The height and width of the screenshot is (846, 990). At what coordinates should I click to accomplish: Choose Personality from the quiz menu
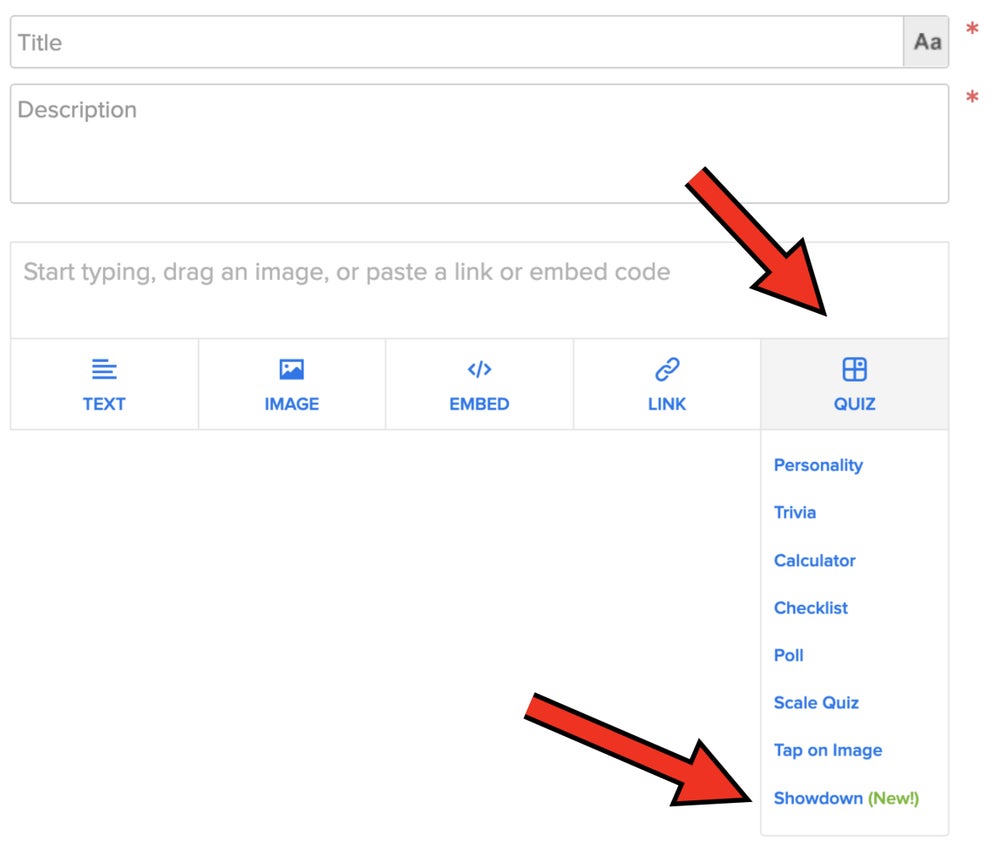pyautogui.click(x=818, y=465)
